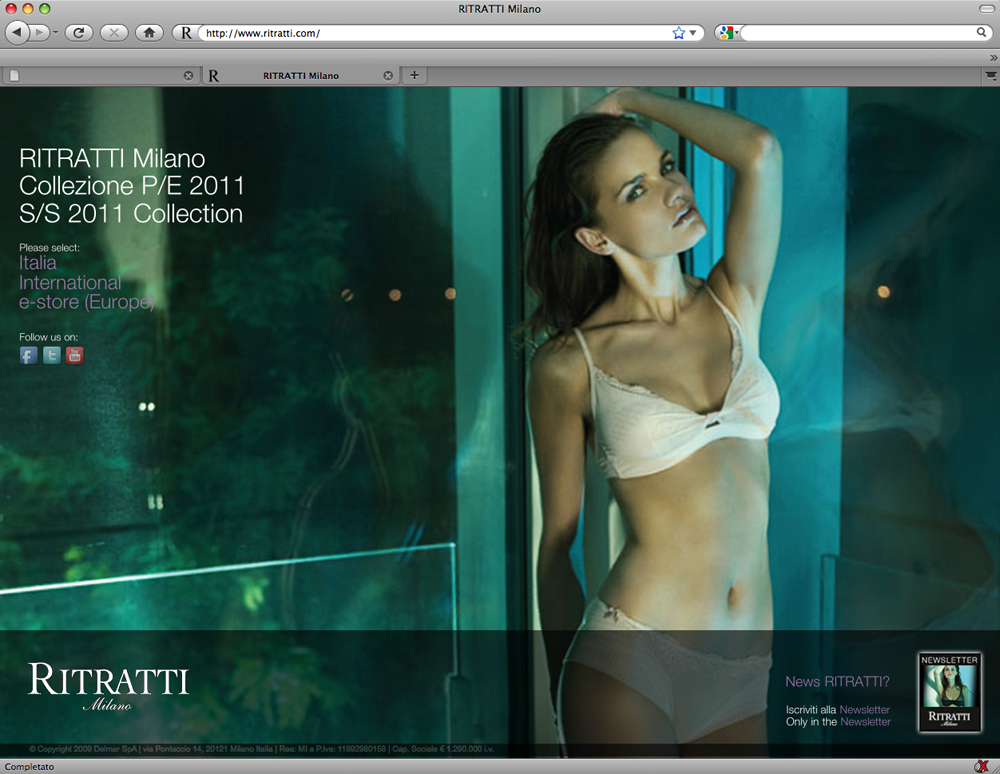Click the S/S 2011 Collection heading
1000x774 pixels.
(x=131, y=214)
